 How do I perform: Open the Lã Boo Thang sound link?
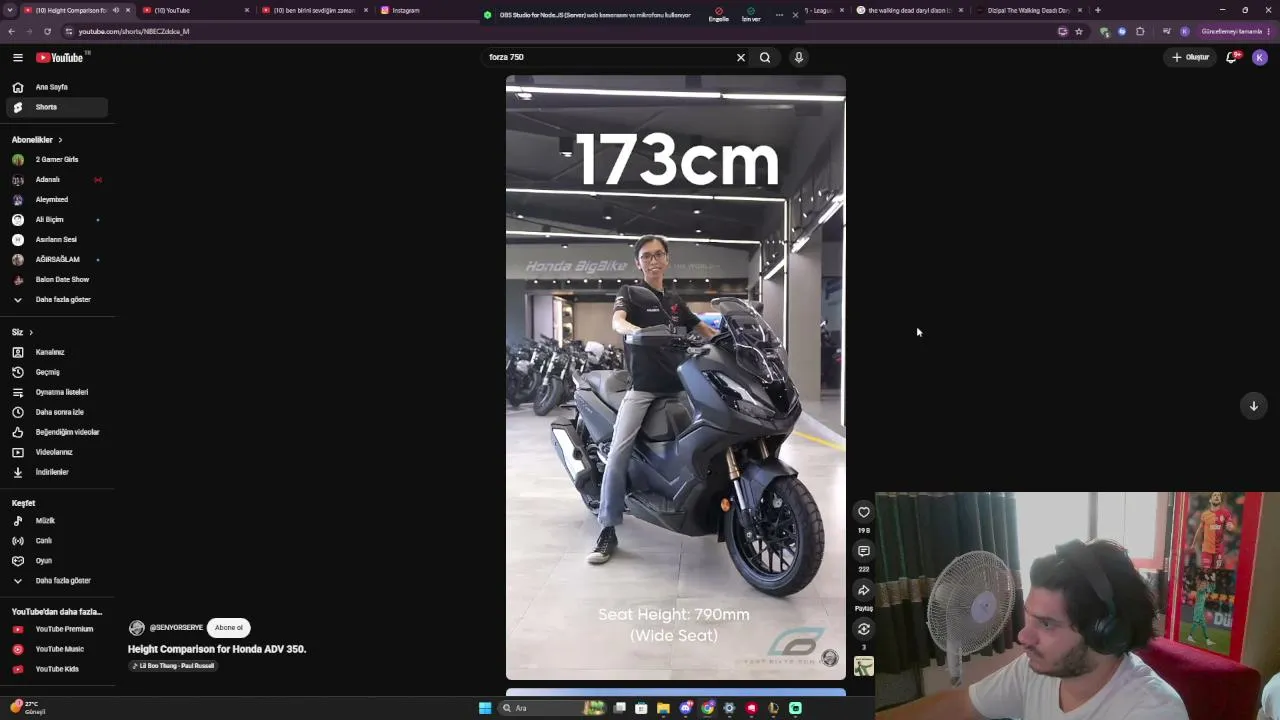(173, 666)
